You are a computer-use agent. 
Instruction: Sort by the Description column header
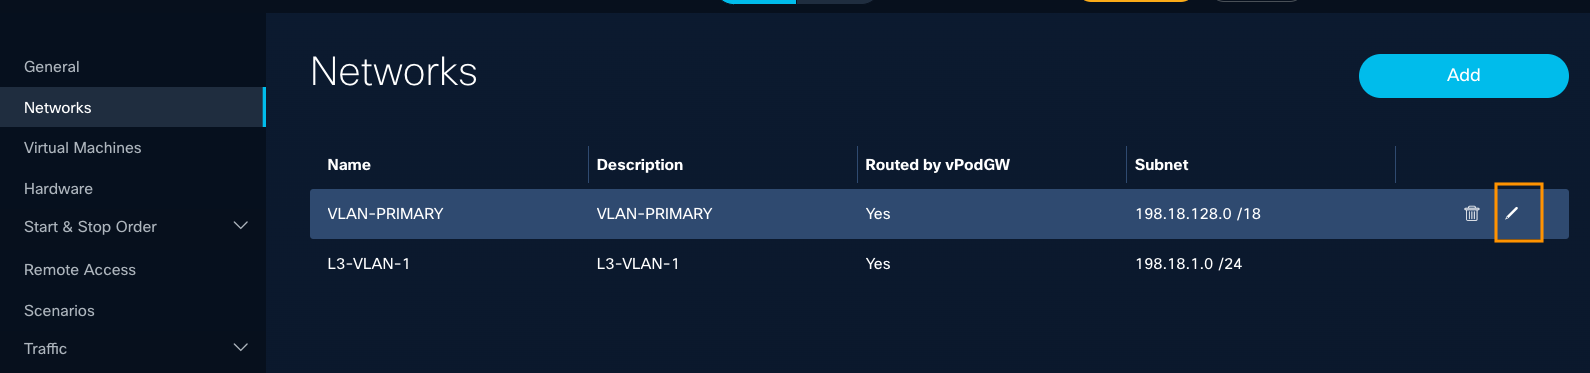[640, 165]
